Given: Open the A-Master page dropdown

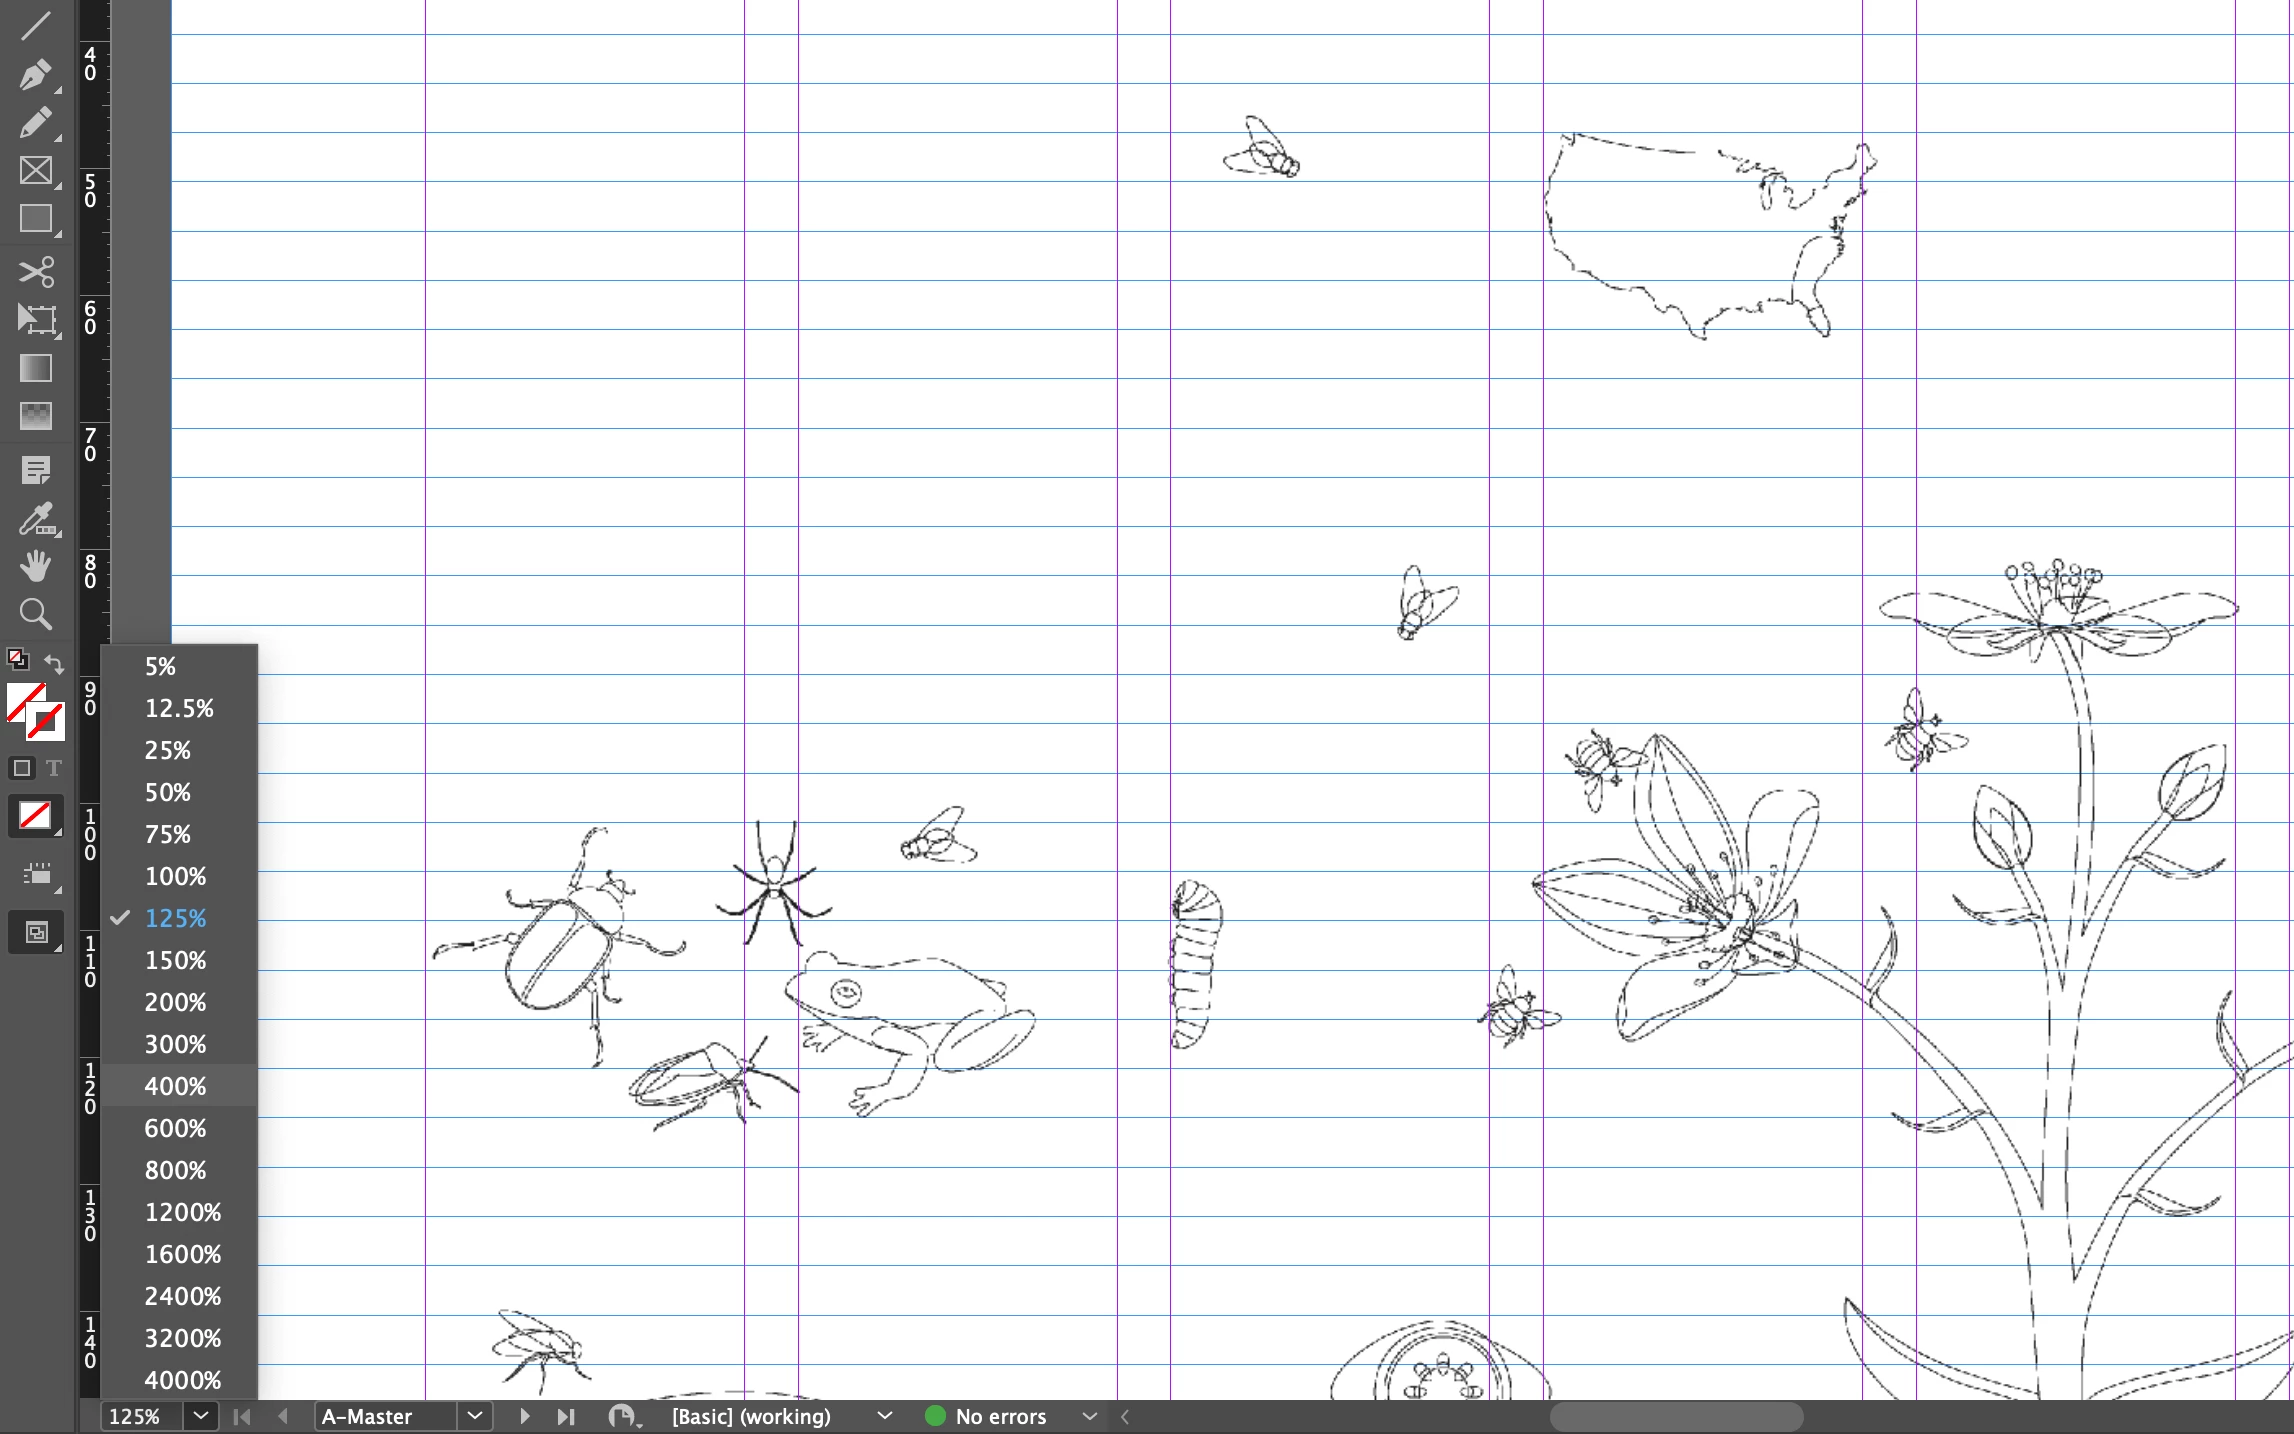Looking at the screenshot, I should tap(475, 1416).
